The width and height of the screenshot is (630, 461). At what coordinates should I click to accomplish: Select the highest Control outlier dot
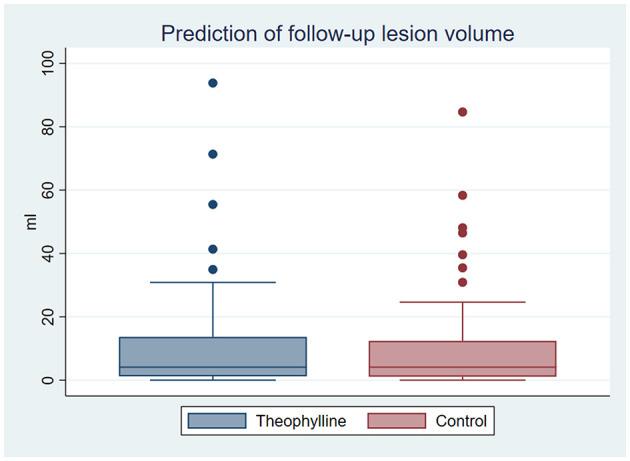(462, 112)
